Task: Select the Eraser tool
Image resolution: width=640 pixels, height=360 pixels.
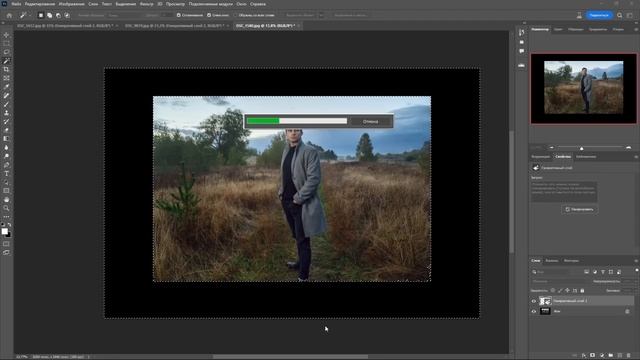Action: (6, 130)
